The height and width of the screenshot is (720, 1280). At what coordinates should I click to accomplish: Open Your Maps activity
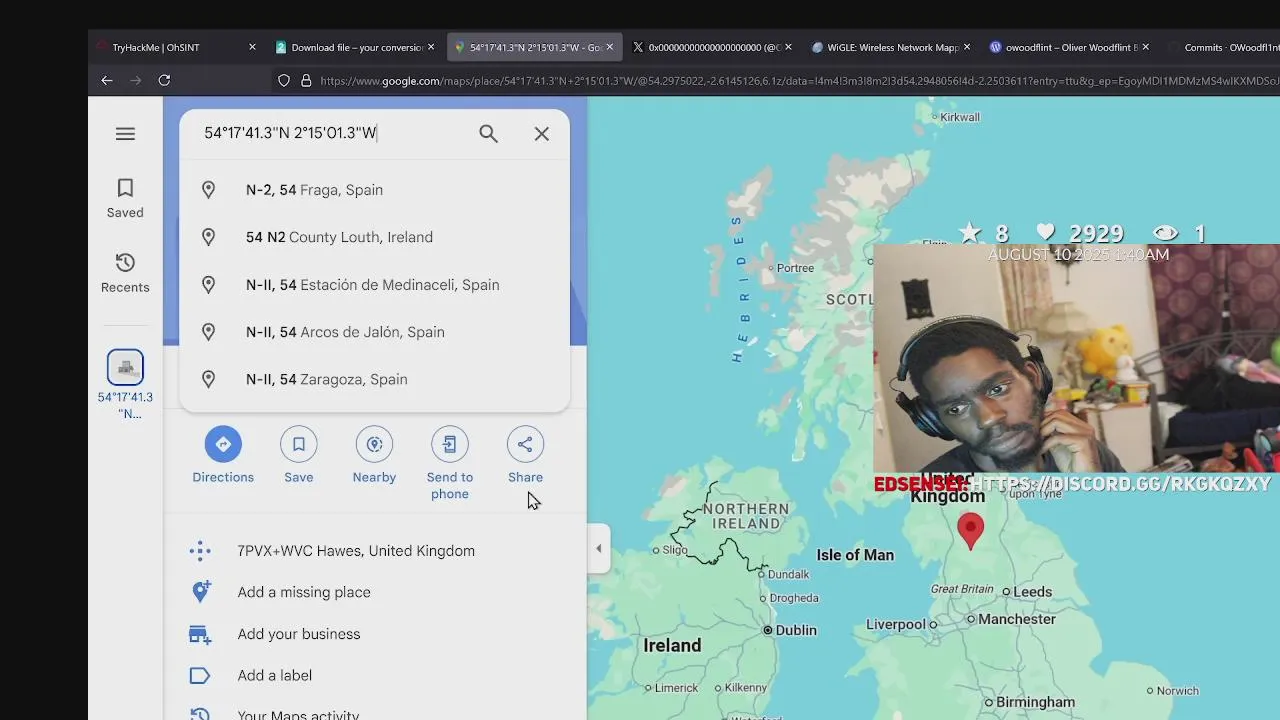point(374,715)
